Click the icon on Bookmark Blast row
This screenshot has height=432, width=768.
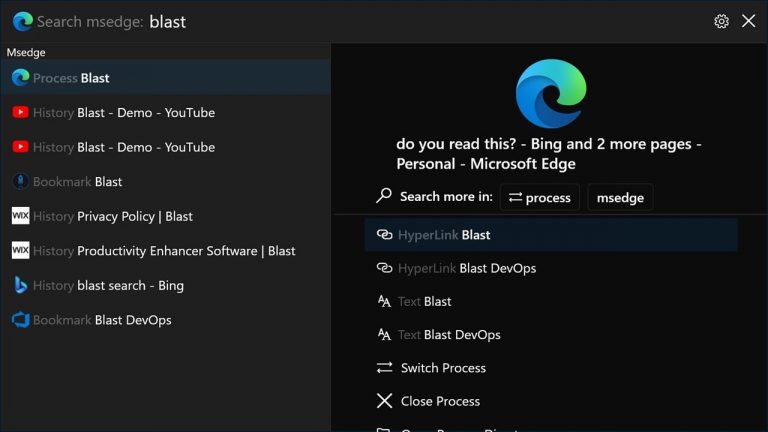[21, 181]
